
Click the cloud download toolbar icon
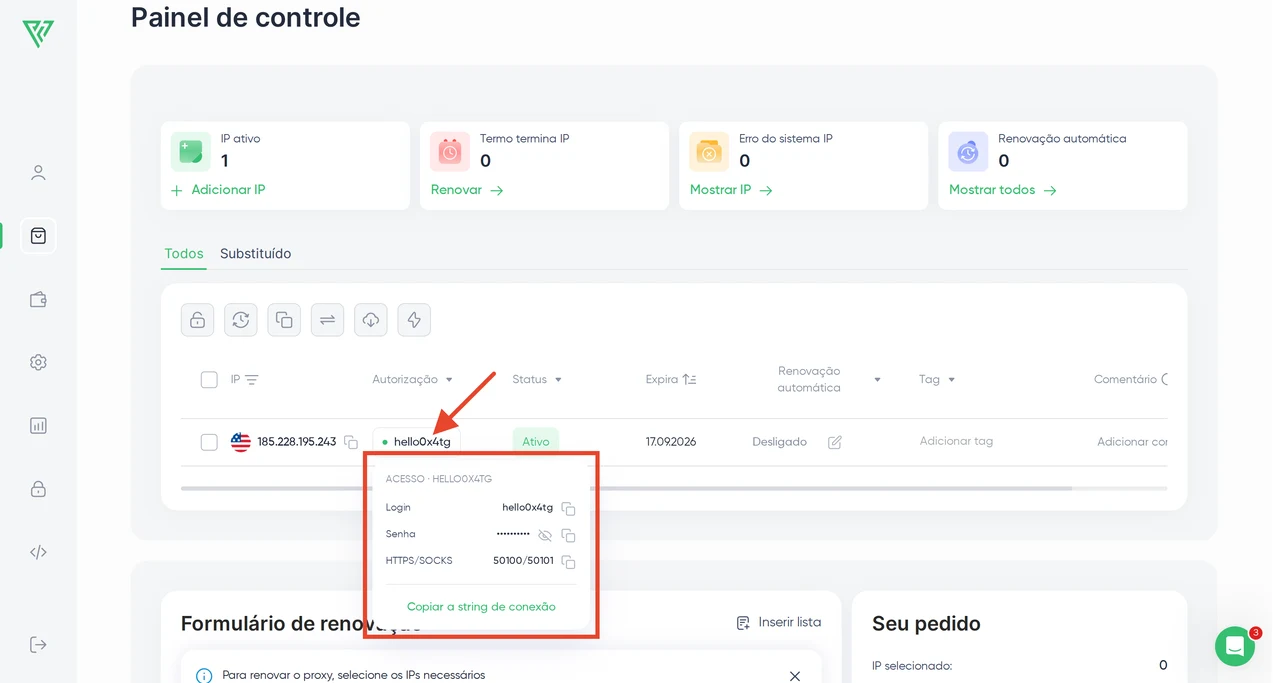[371, 320]
